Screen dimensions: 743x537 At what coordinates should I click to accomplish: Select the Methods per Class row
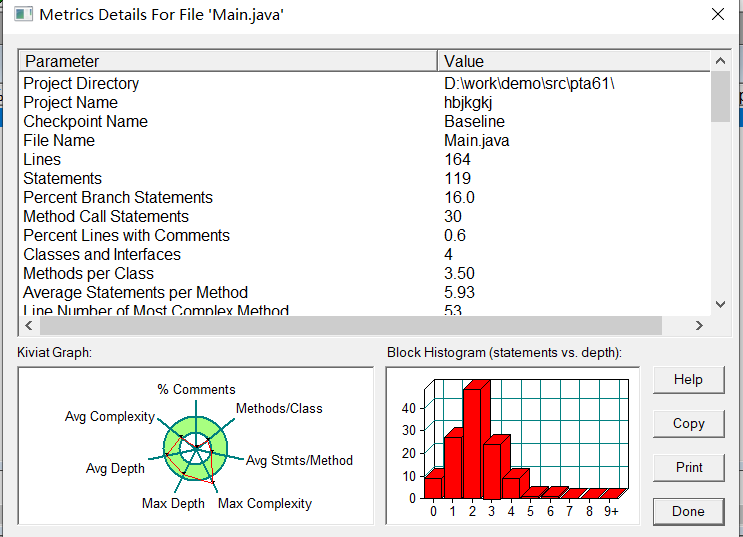(x=365, y=273)
